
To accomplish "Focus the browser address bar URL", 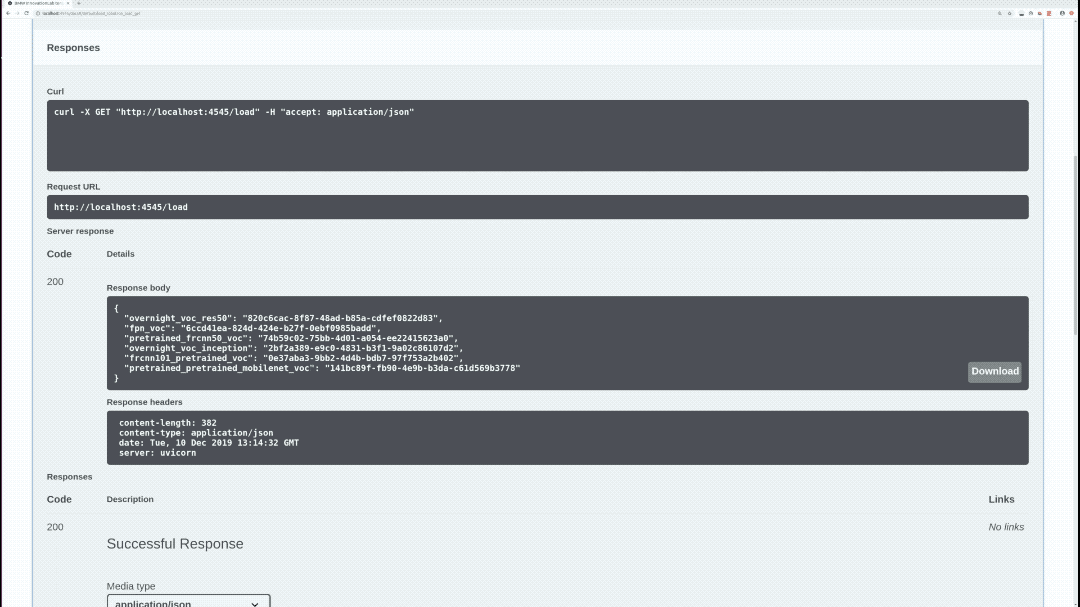I will tap(91, 13).
